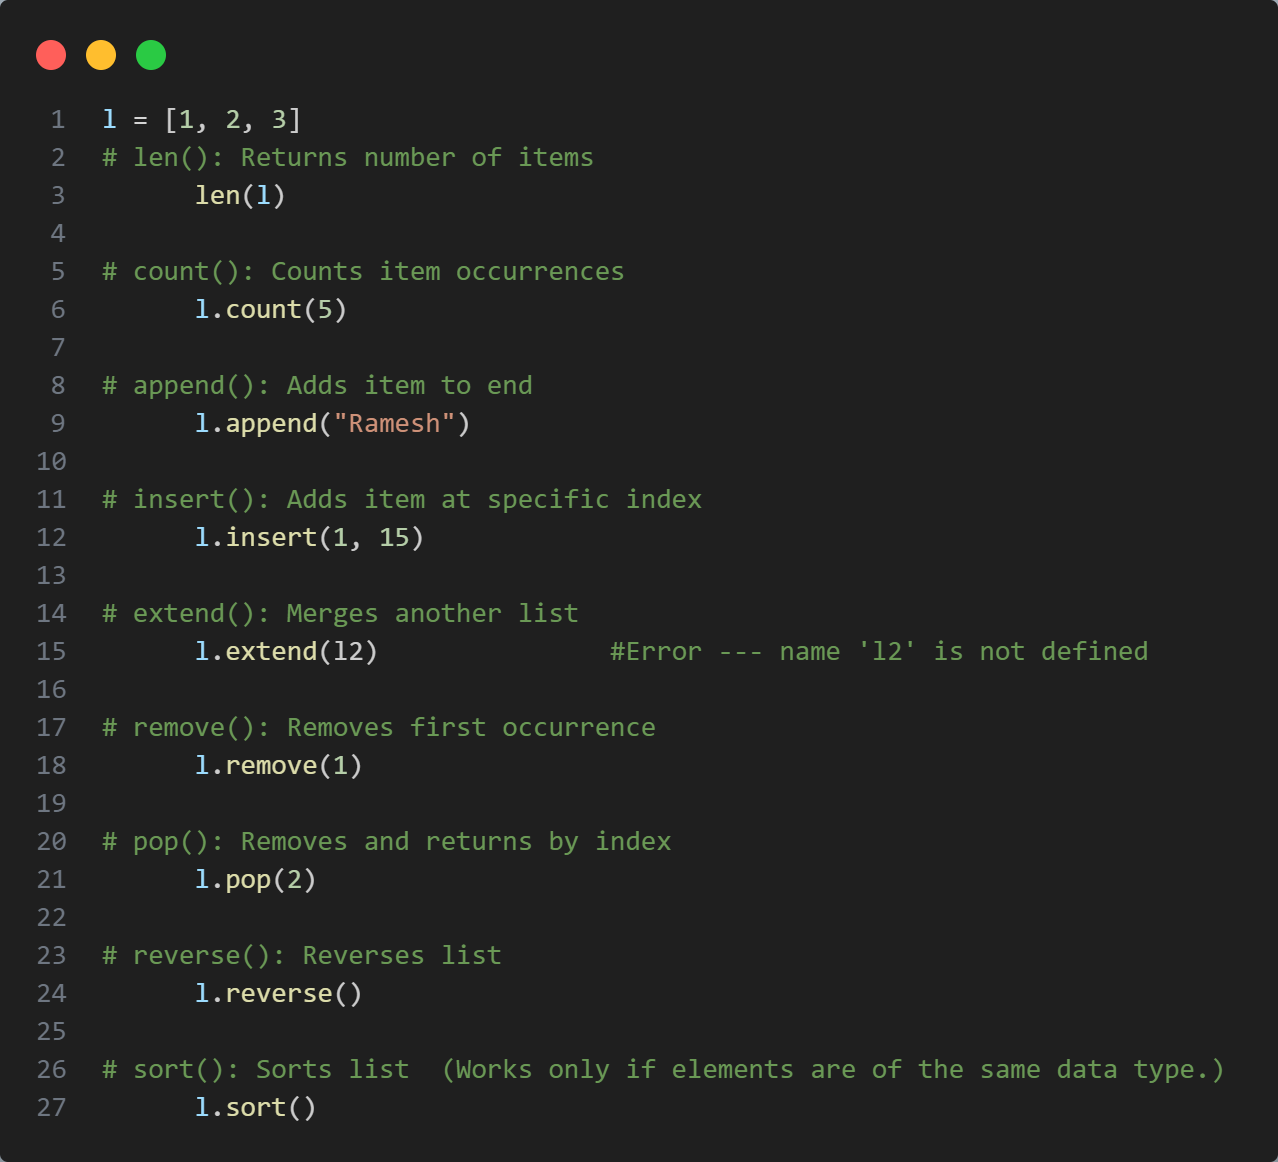Place cursor on the len(l) call
Viewport: 1278px width, 1162px height.
pos(240,195)
